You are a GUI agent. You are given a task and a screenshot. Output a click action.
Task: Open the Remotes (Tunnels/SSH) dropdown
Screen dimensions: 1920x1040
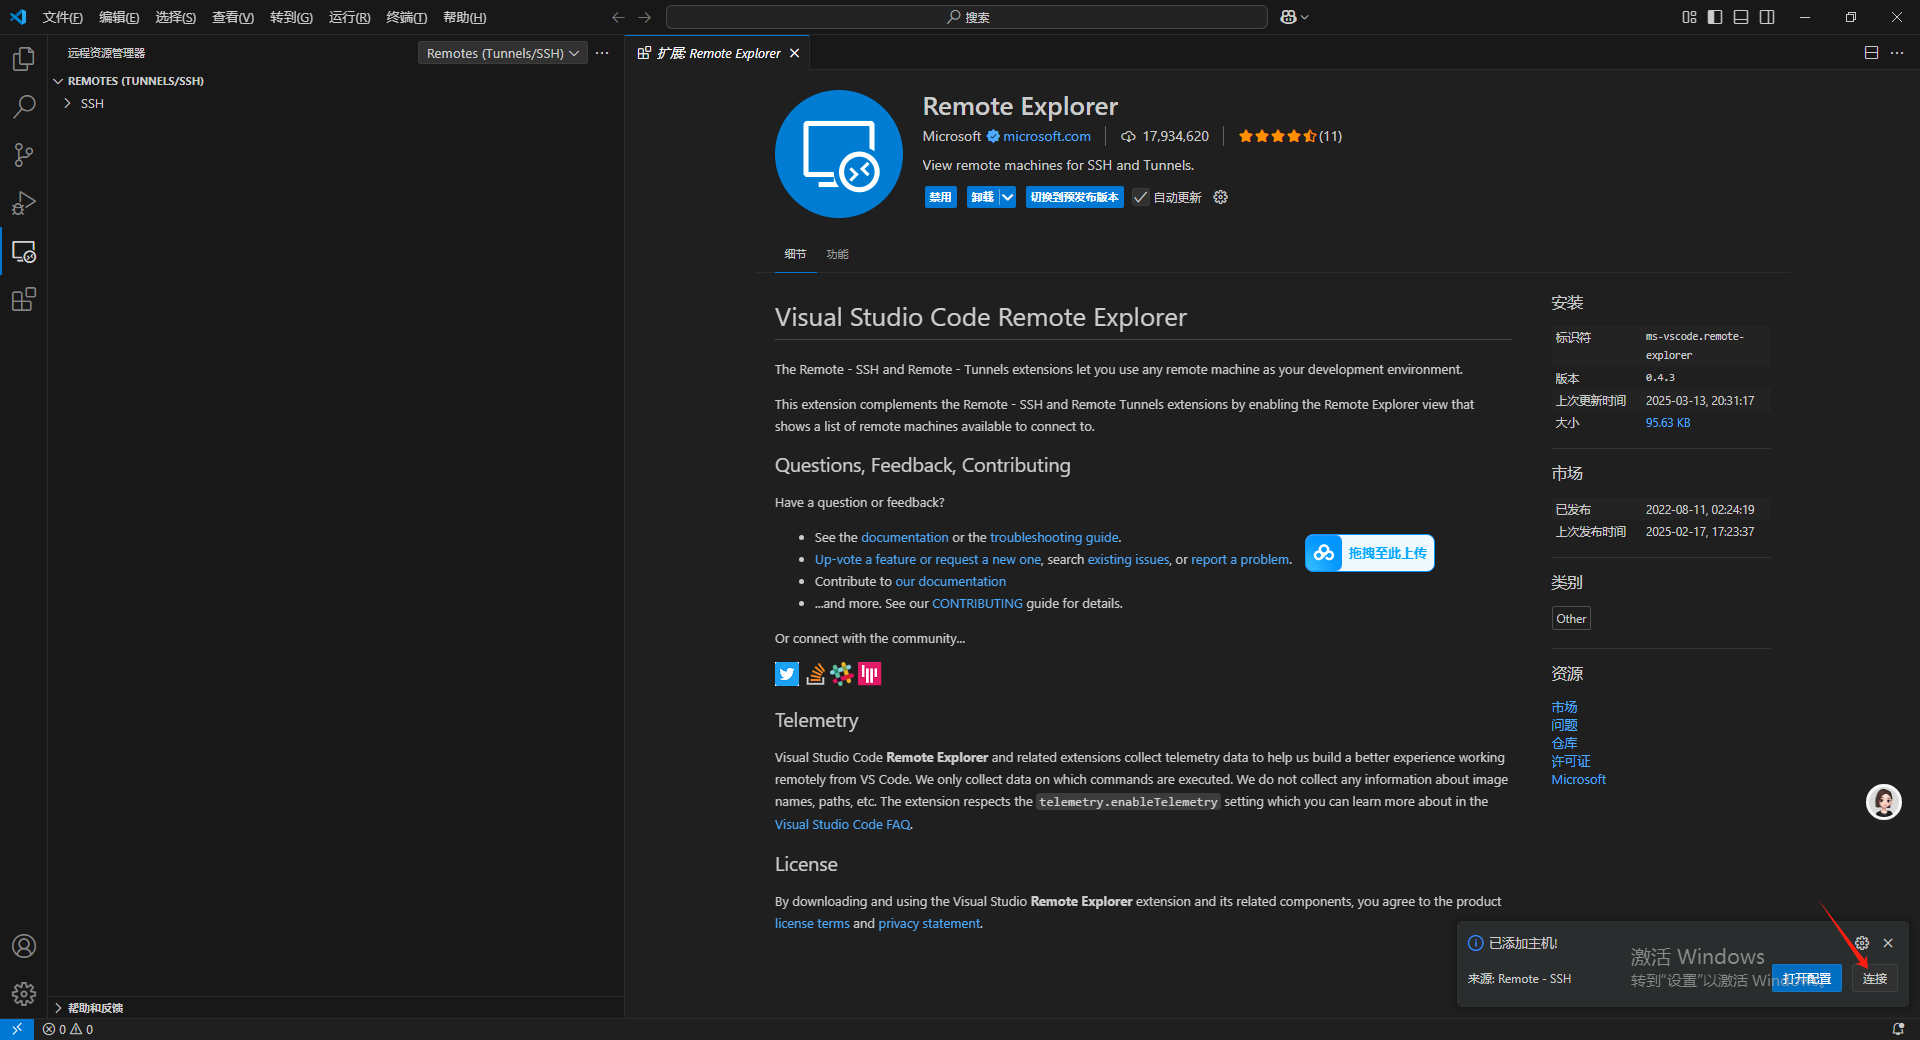point(502,53)
